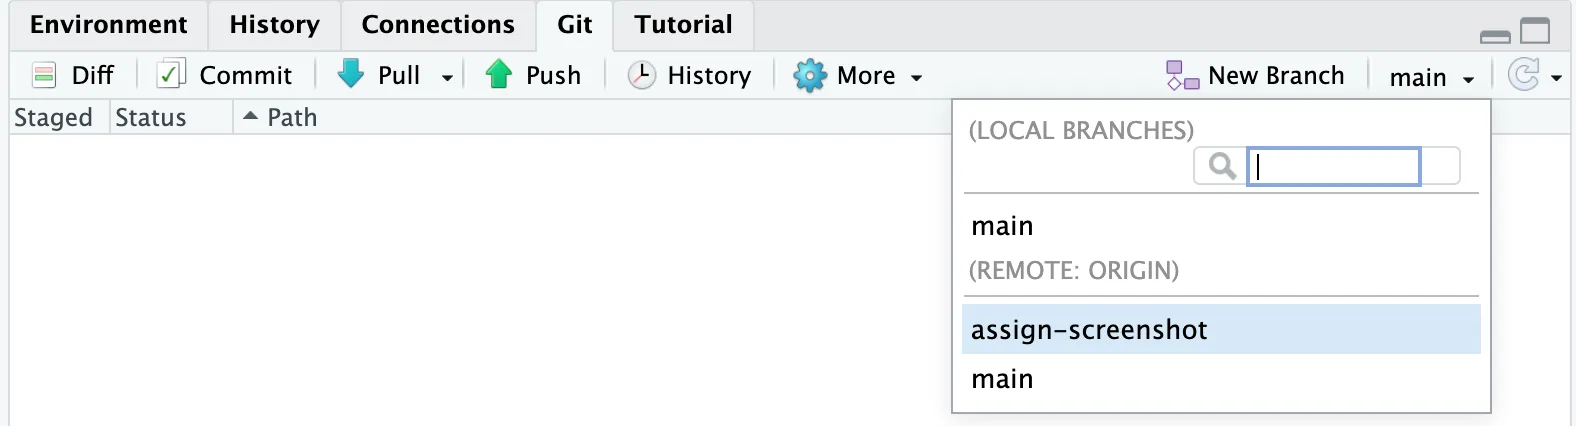This screenshot has width=1576, height=426.
Task: Type in the branch search field
Action: (1334, 167)
